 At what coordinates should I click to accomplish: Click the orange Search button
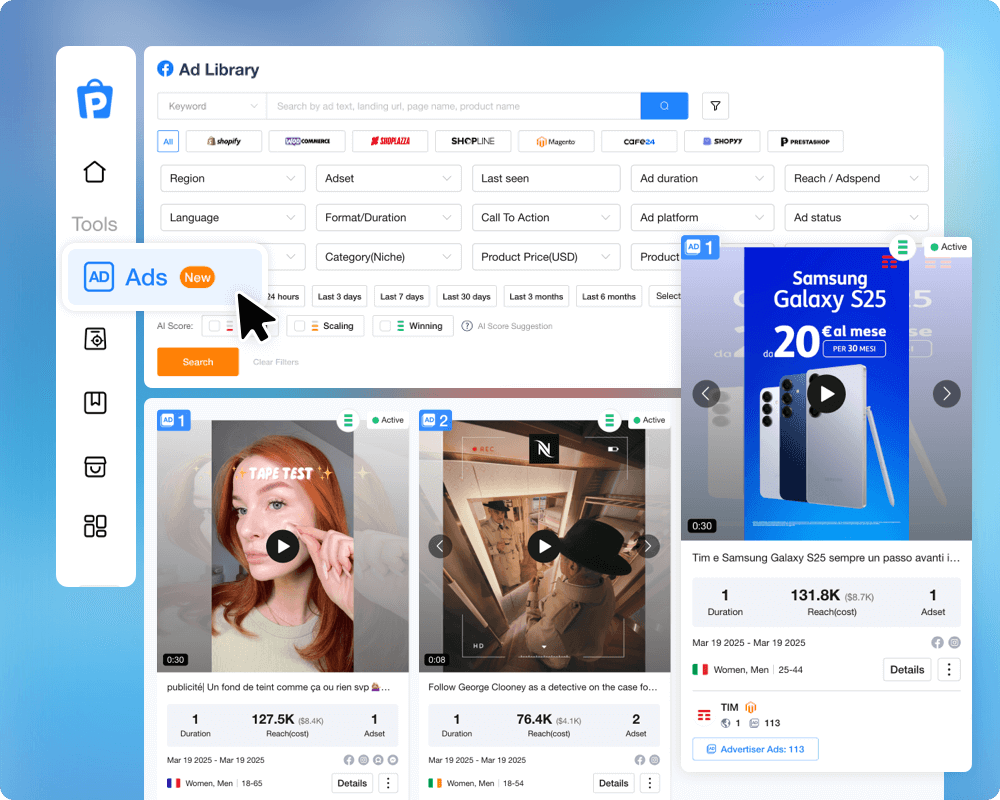pos(198,362)
